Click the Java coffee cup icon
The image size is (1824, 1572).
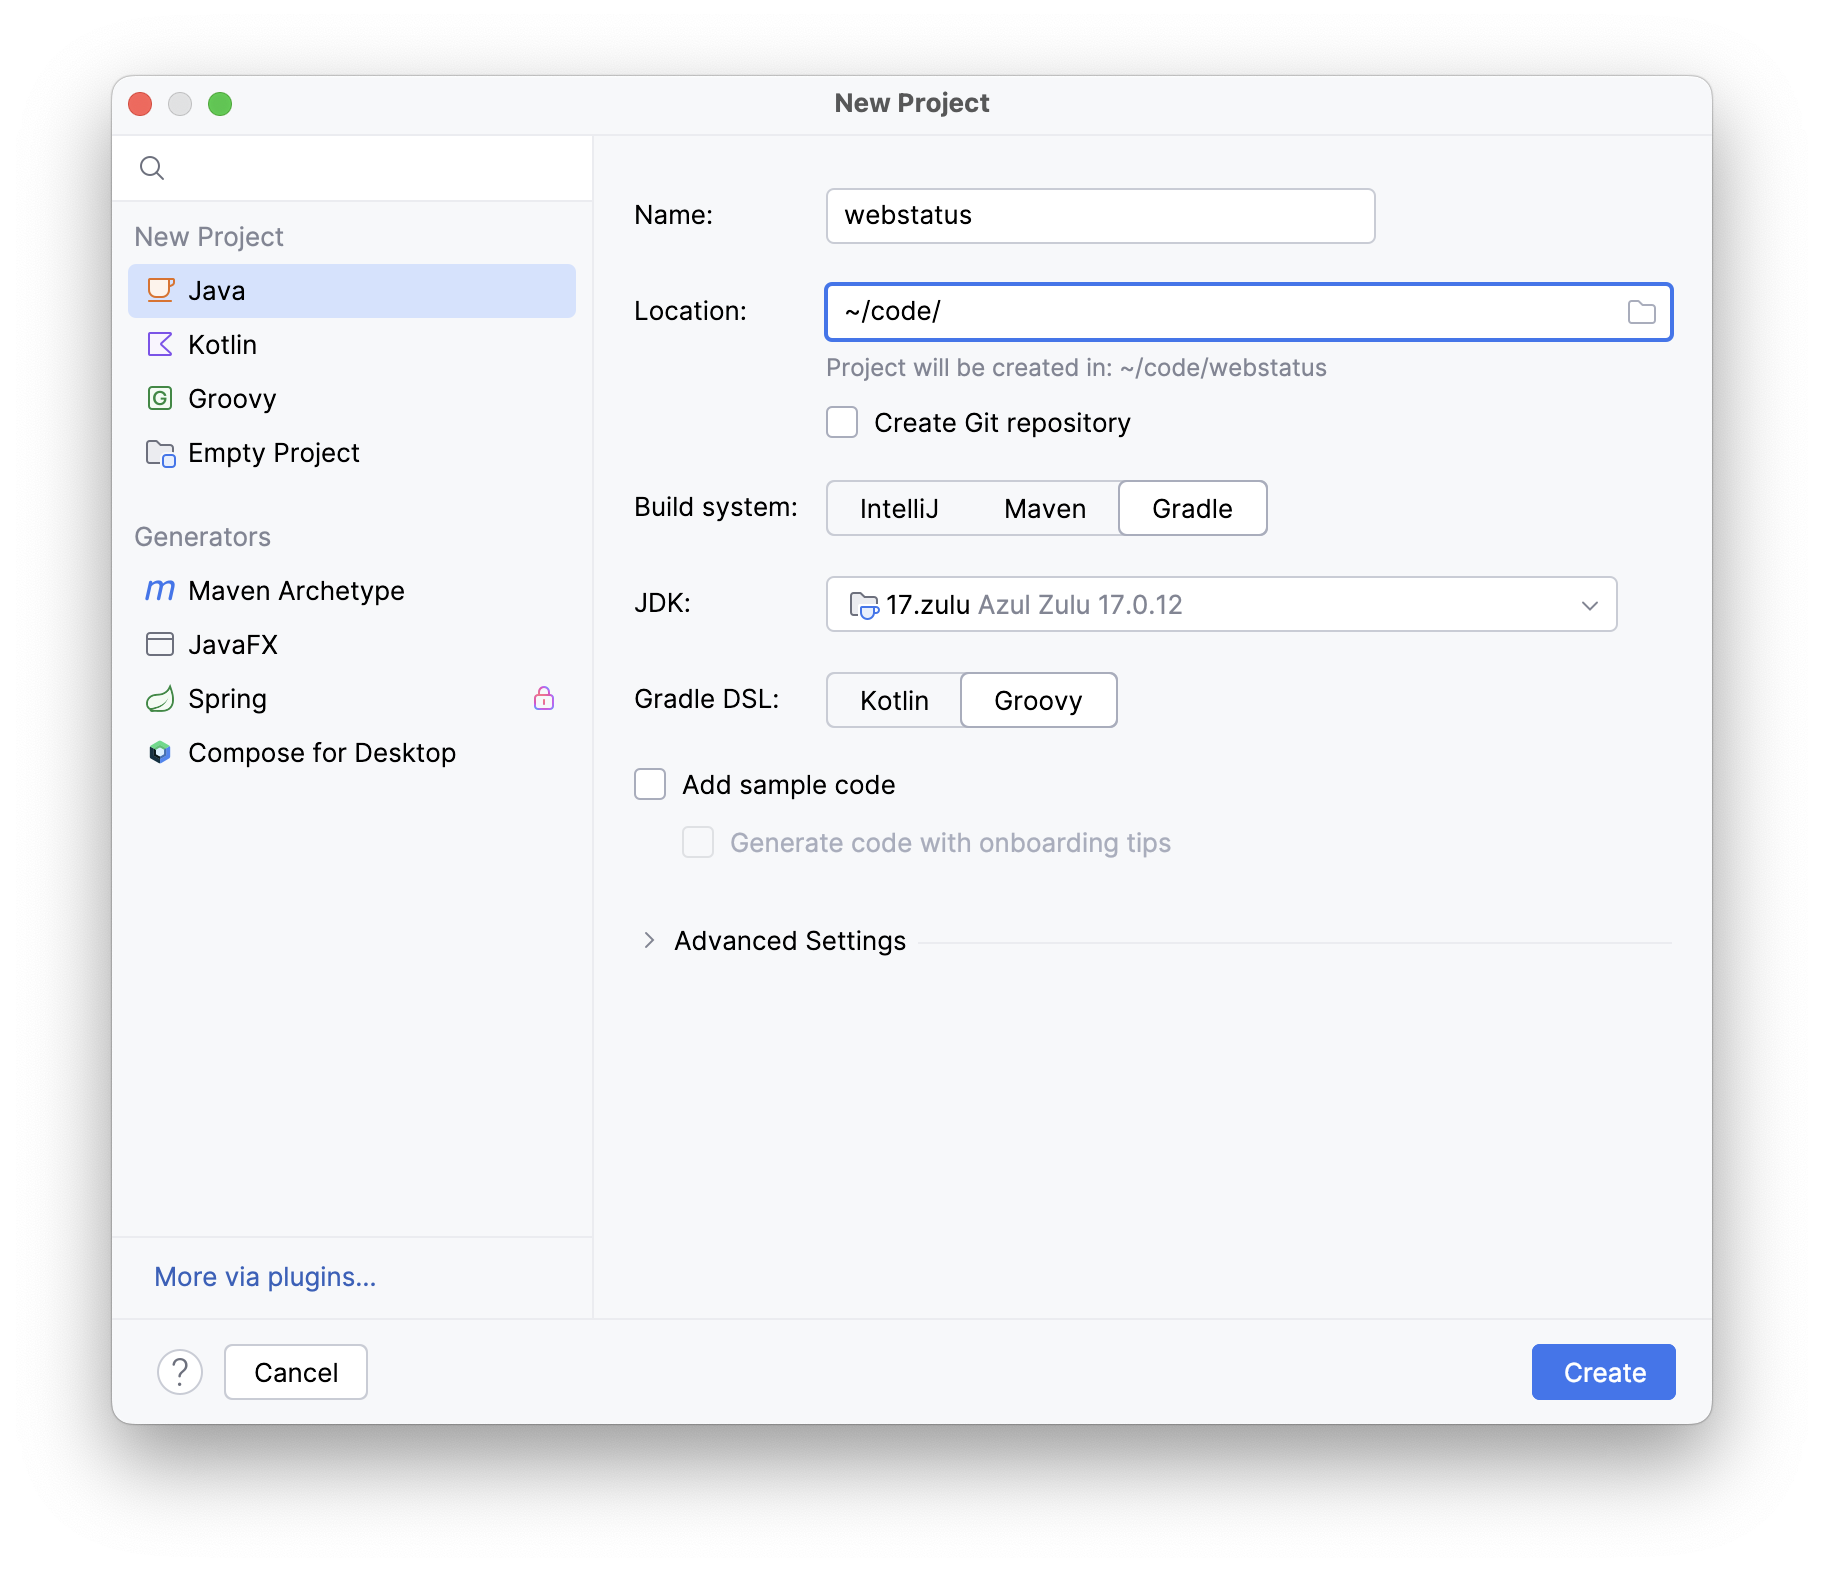(x=160, y=290)
